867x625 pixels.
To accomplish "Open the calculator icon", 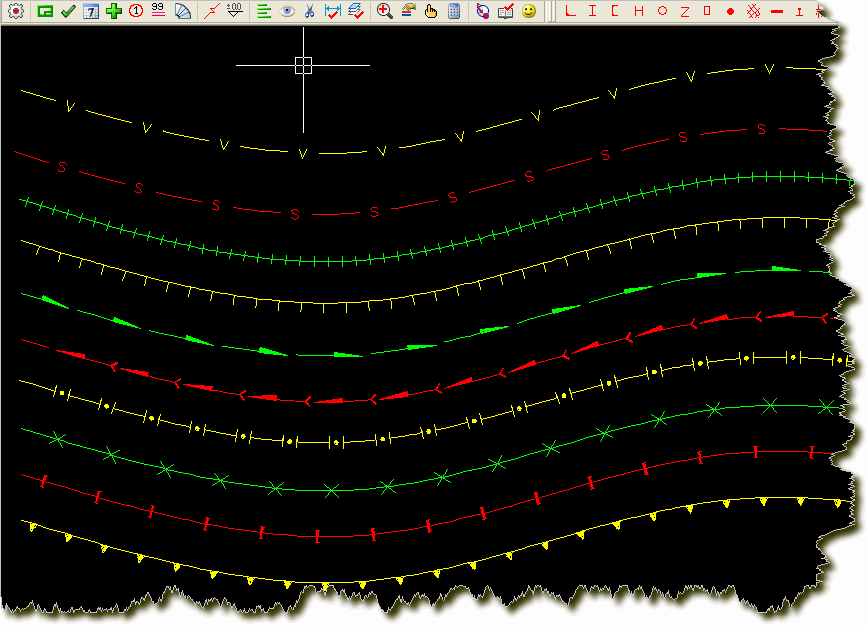I will 454,11.
